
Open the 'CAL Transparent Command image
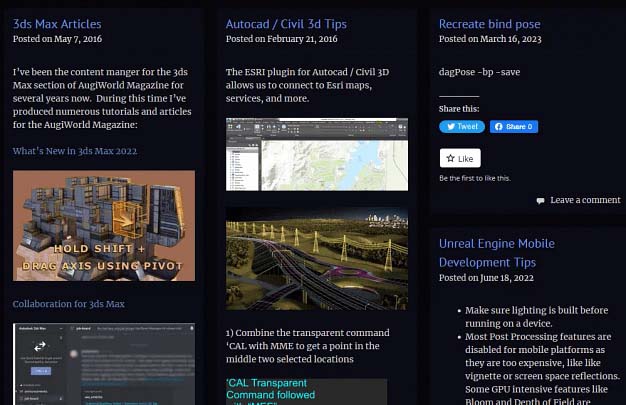(306, 391)
